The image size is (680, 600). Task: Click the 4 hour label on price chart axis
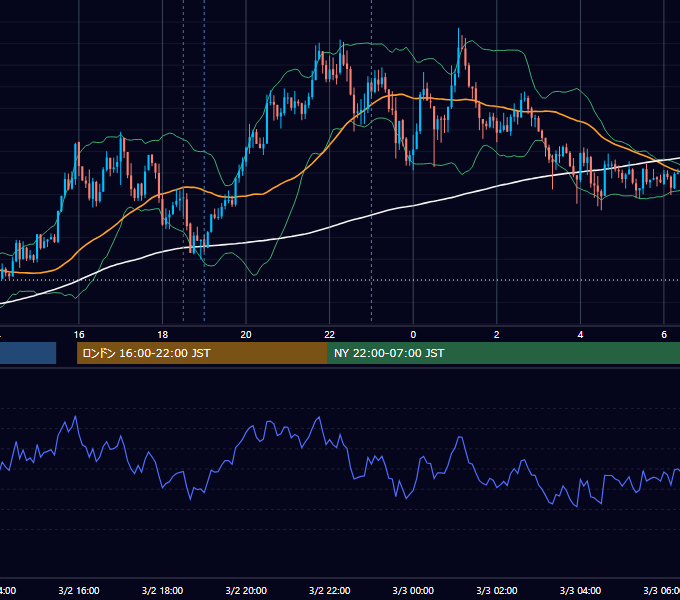tap(580, 335)
